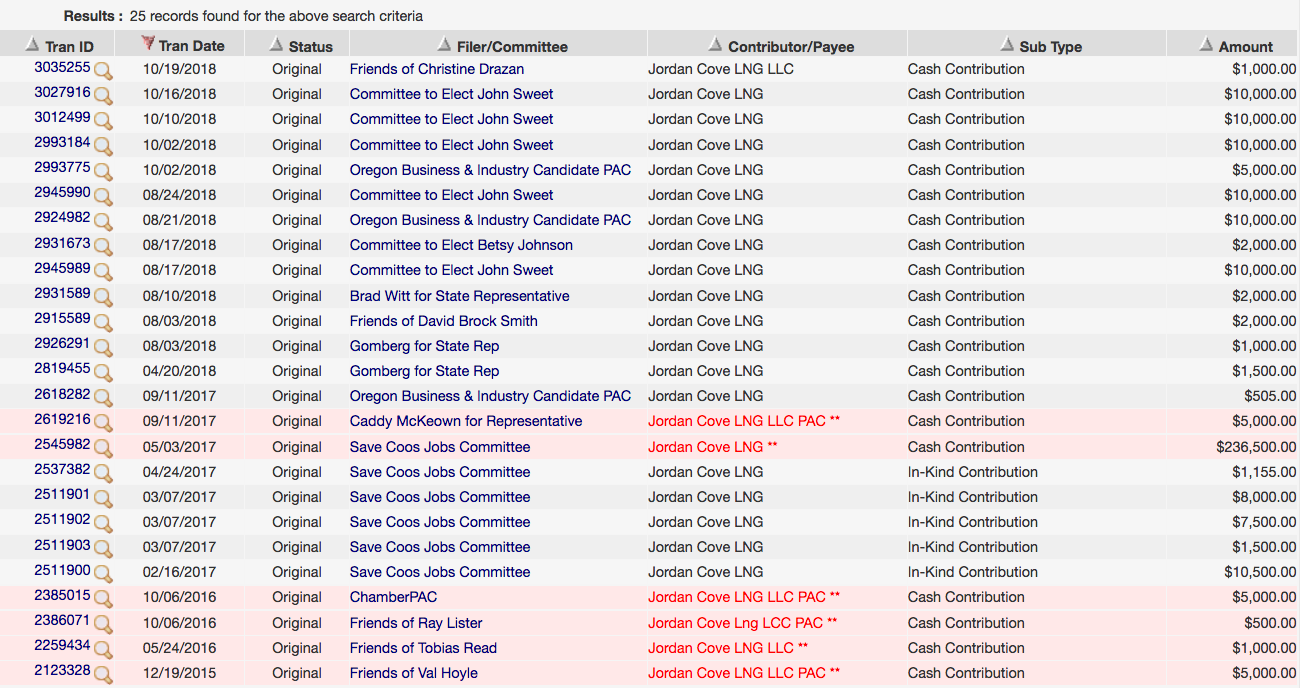
Task: Open Caddy McKeown for Representative link
Action: coord(466,421)
